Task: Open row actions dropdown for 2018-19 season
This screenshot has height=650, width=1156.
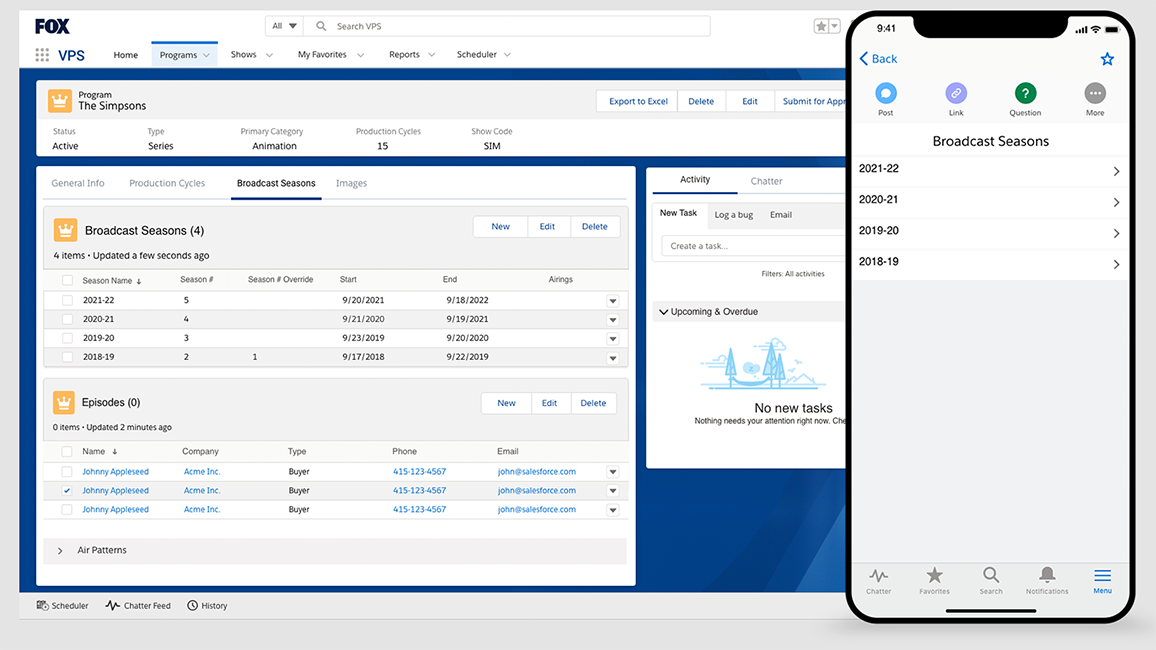Action: 613,357
